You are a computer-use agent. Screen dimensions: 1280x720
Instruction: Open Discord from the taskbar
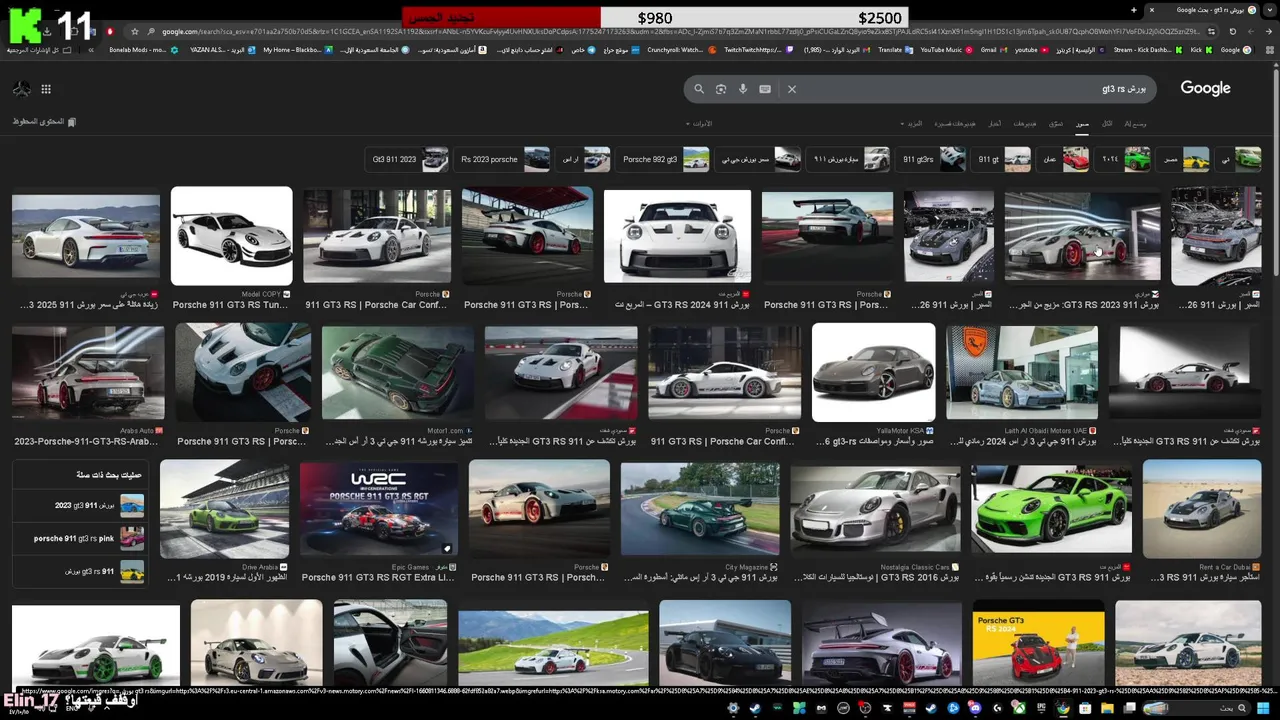[x=975, y=708]
